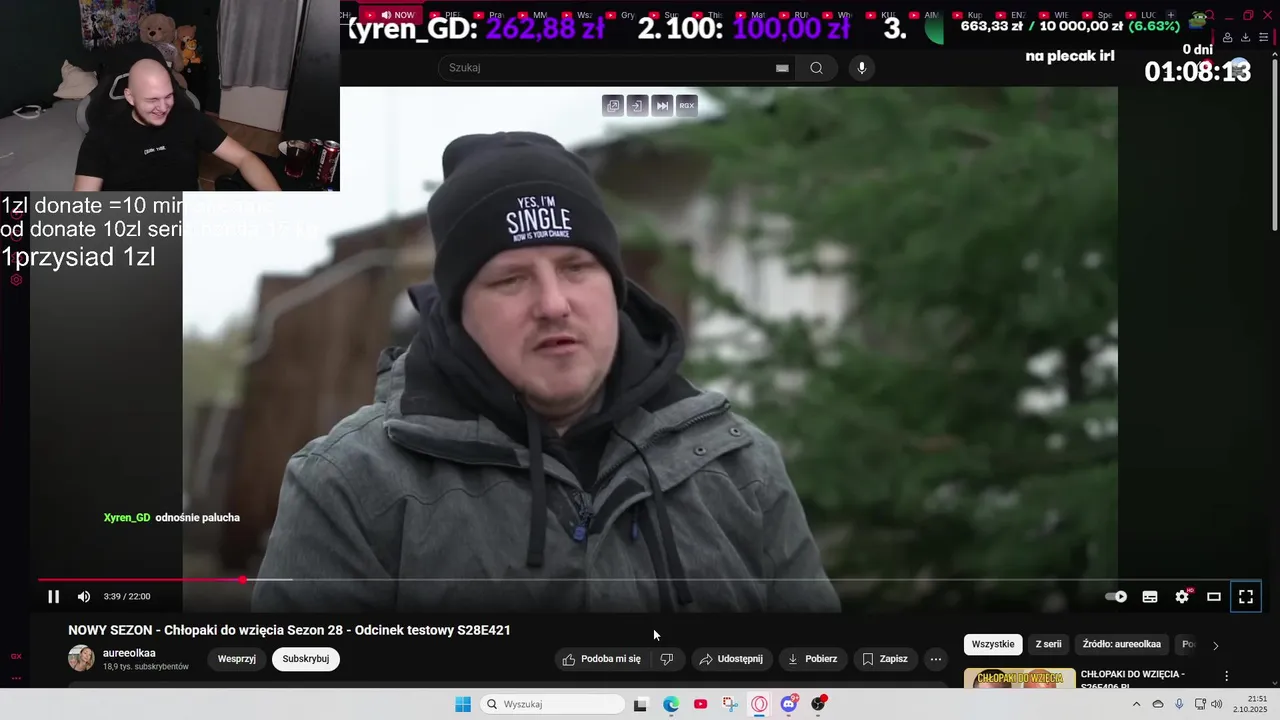Open the on-screen keyboard icon in search
Image resolution: width=1280 pixels, height=720 pixels.
click(782, 68)
